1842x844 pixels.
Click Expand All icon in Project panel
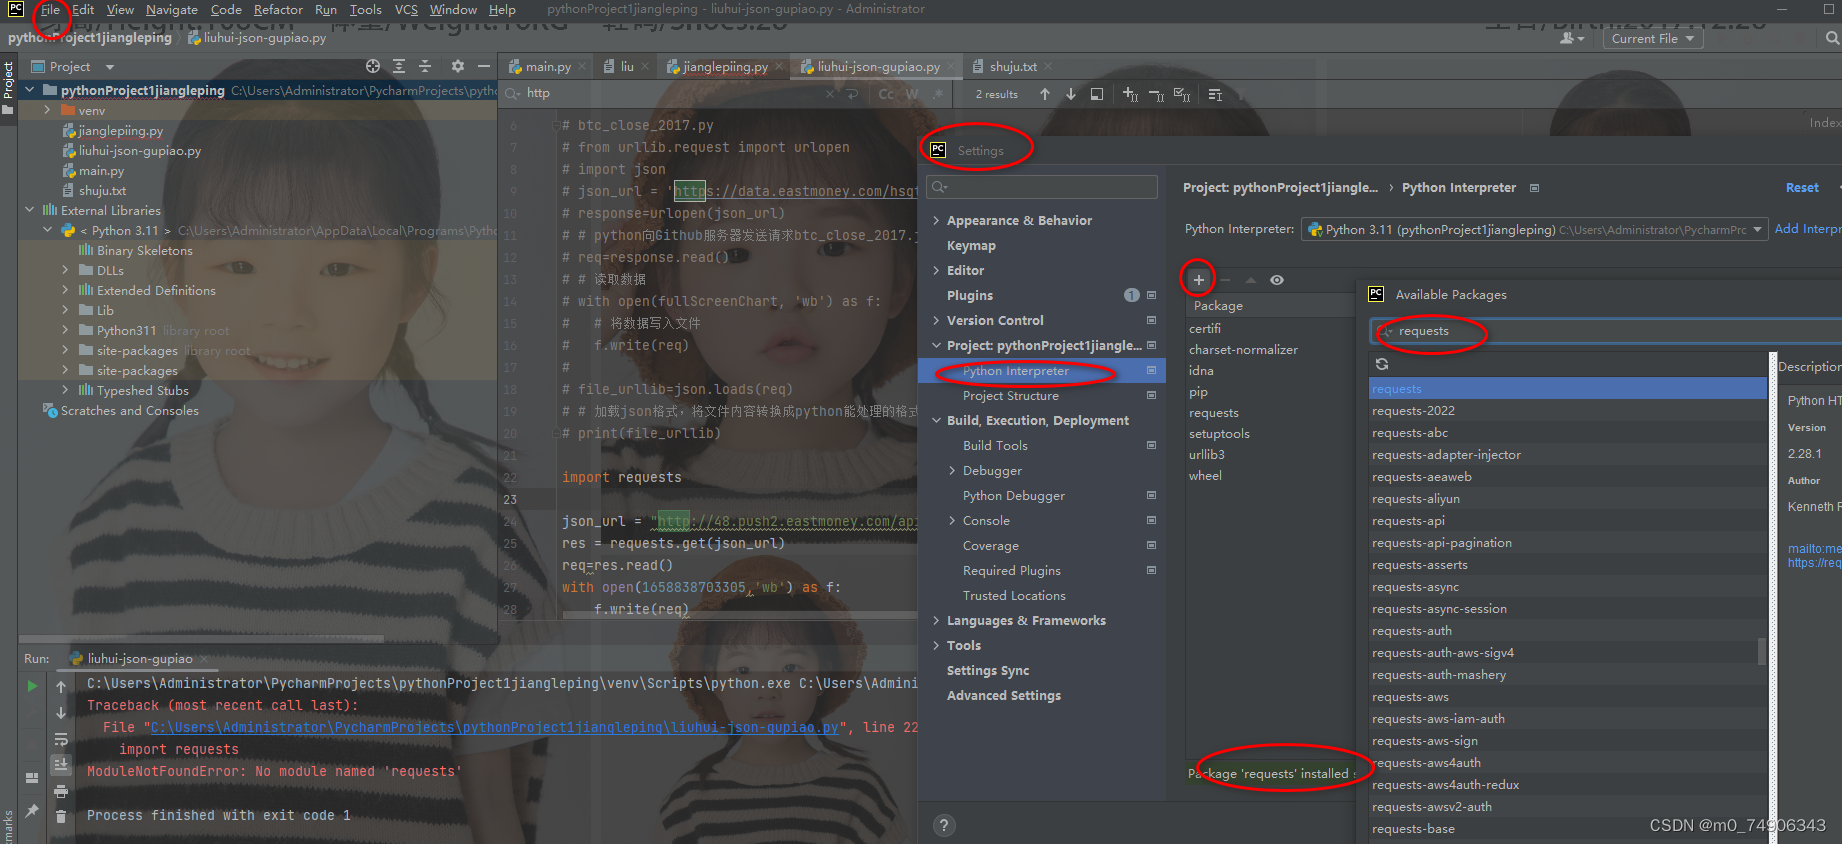click(x=399, y=66)
